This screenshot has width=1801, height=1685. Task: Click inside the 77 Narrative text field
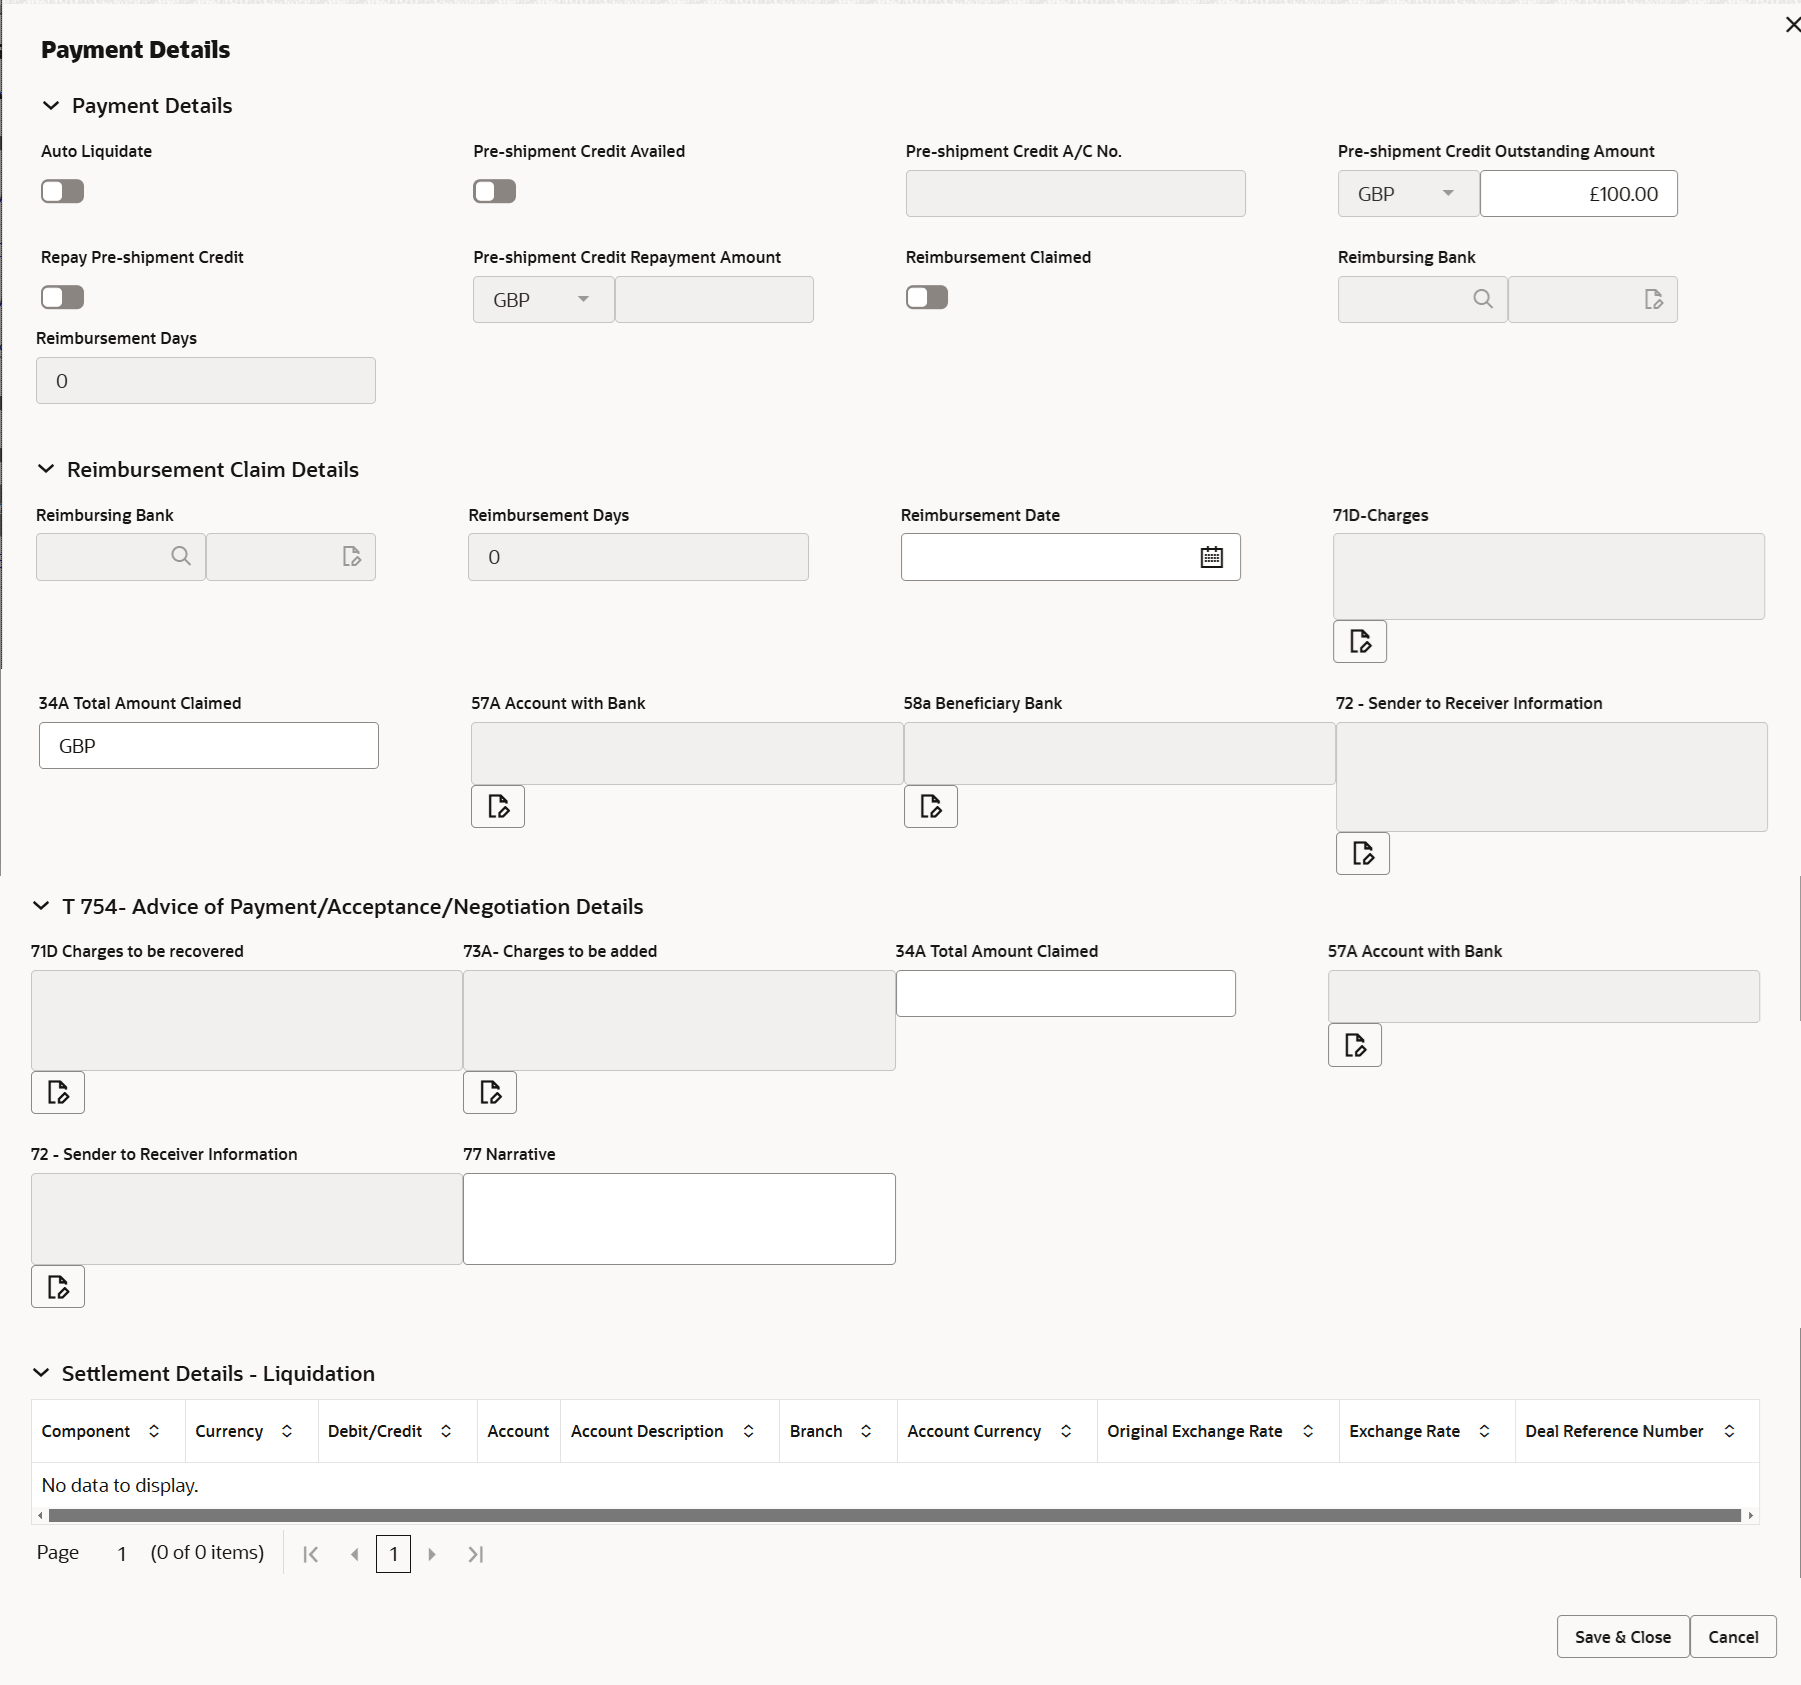tap(678, 1218)
